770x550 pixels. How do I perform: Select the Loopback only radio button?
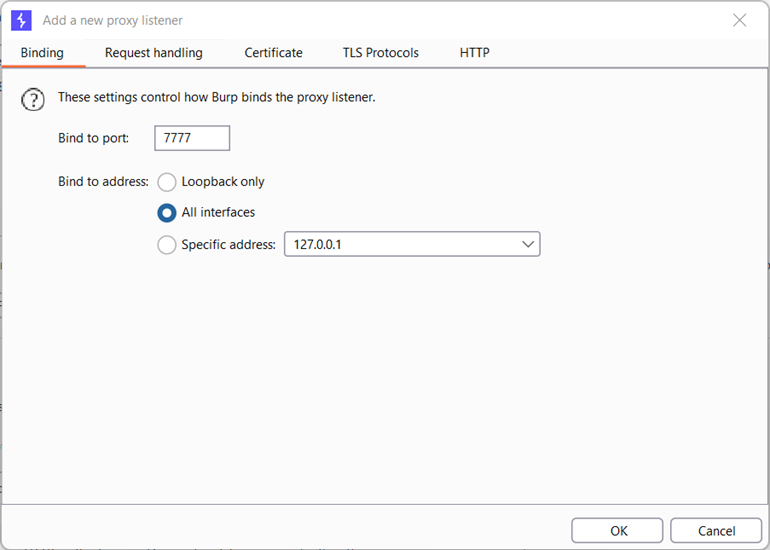point(167,182)
